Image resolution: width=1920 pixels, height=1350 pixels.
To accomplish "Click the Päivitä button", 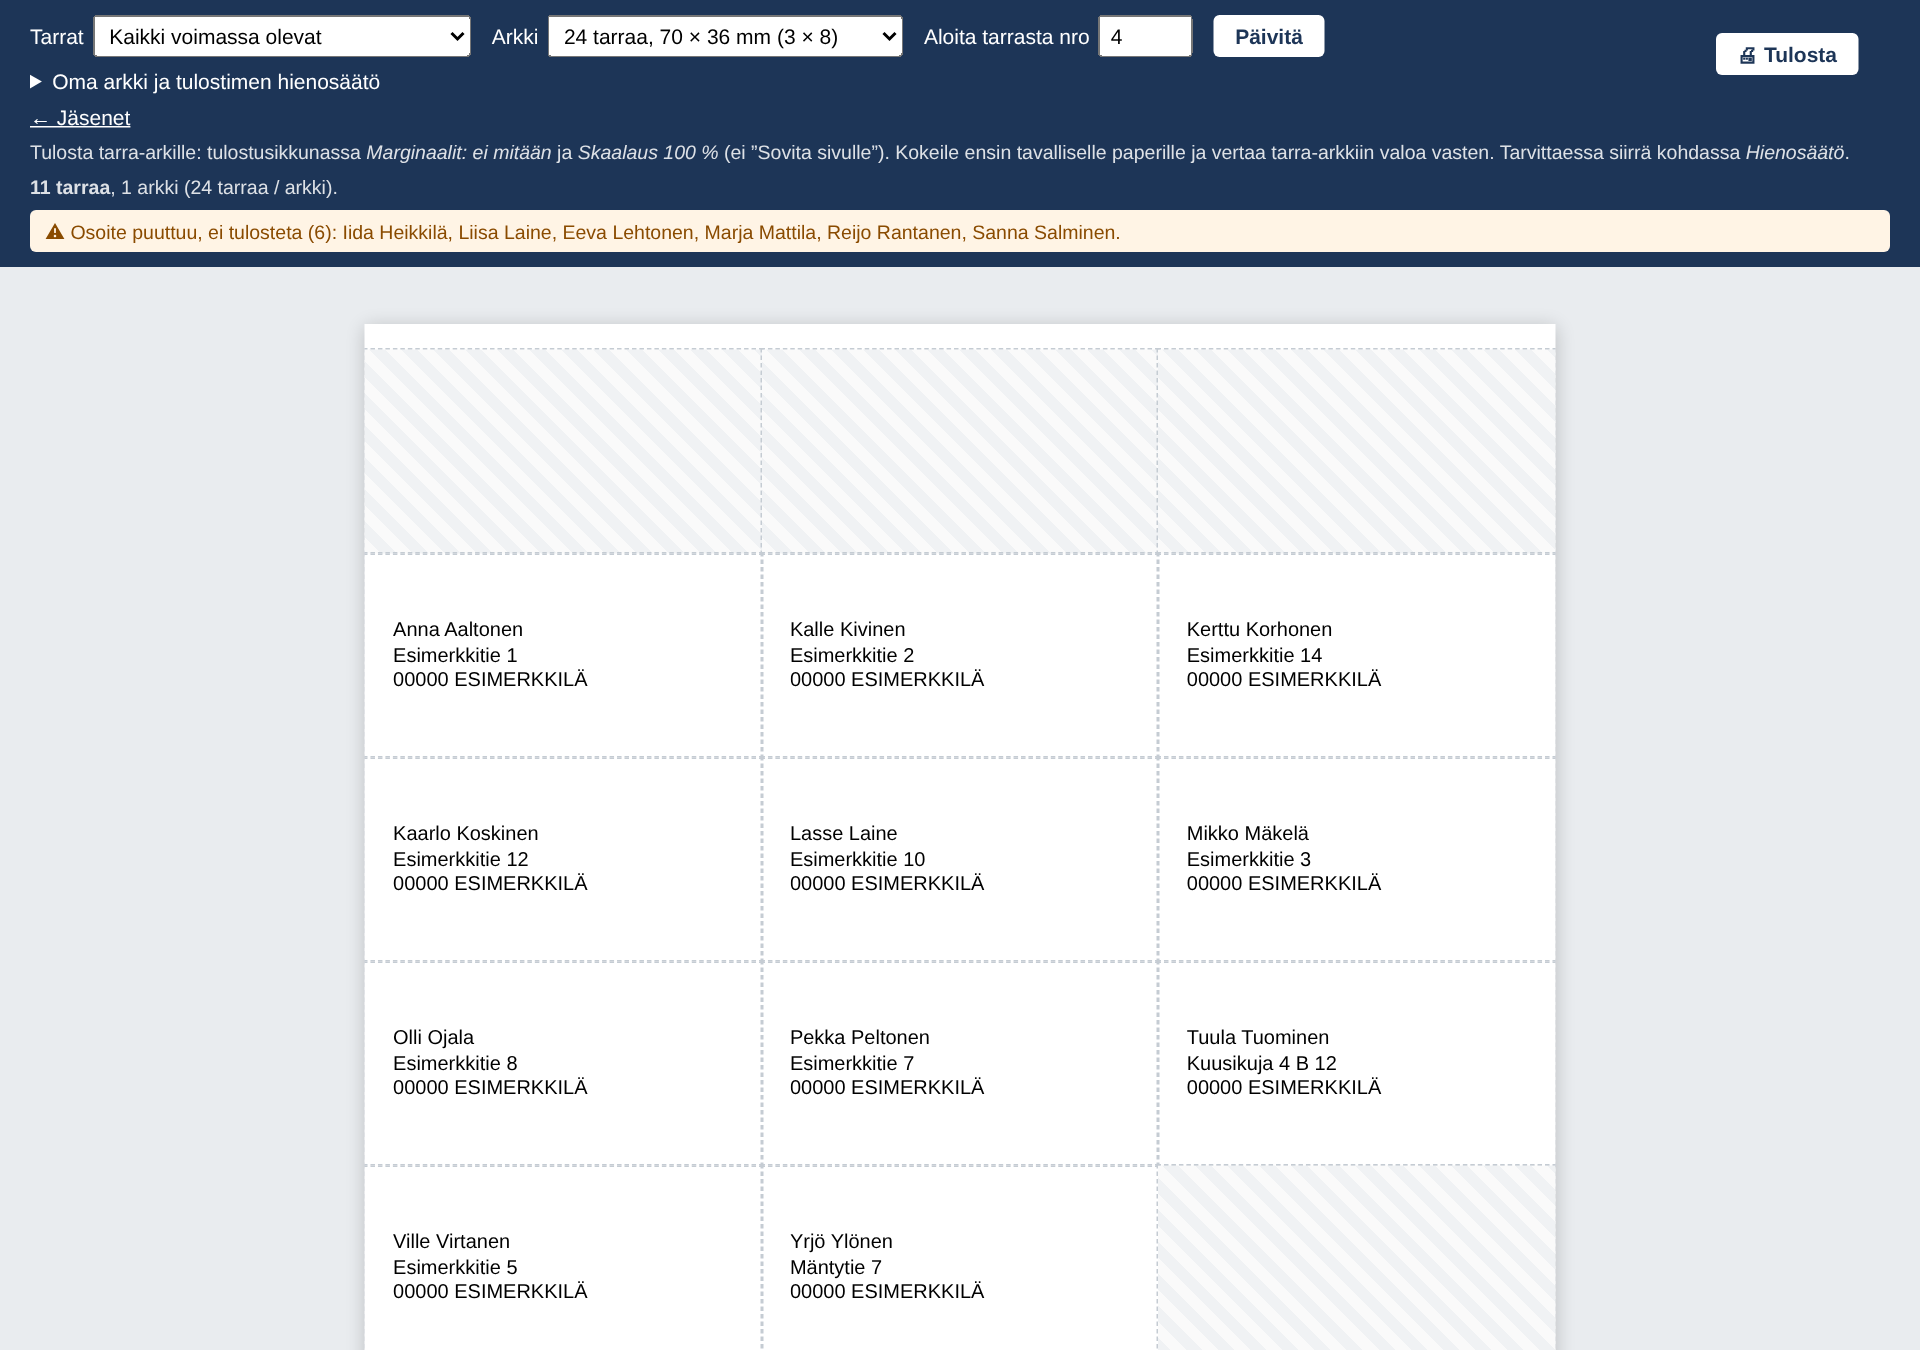I will (x=1268, y=37).
